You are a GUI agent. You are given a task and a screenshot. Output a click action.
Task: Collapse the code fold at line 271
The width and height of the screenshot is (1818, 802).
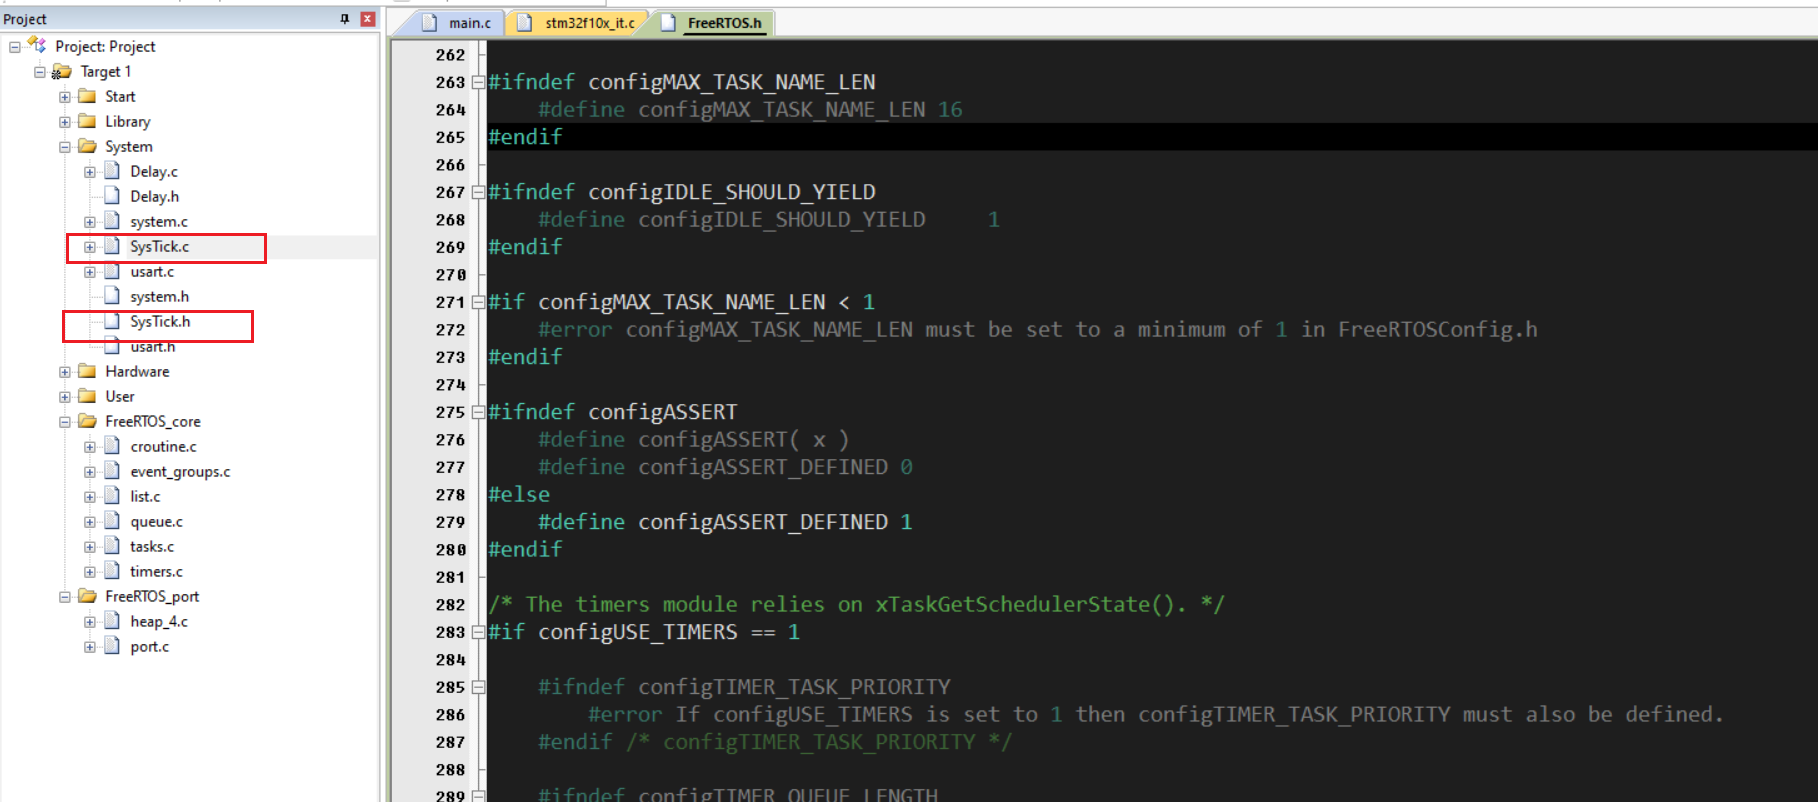[x=478, y=302]
